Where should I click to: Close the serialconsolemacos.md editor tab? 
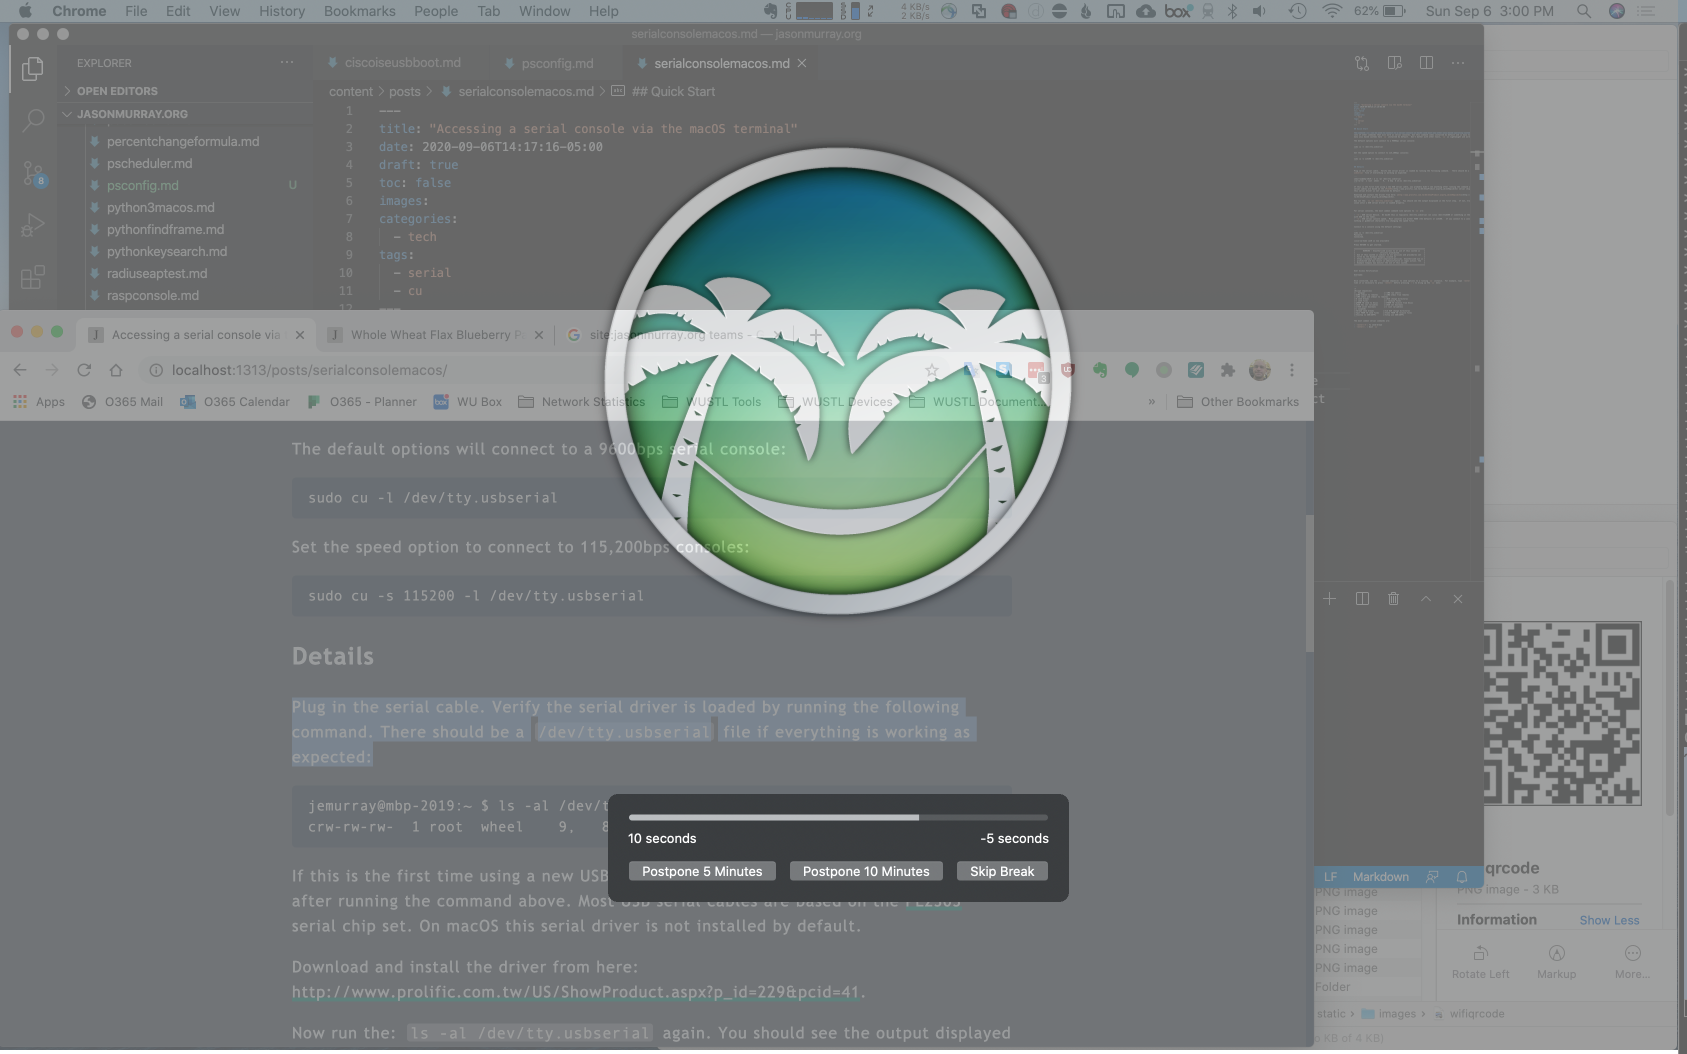pyautogui.click(x=802, y=63)
